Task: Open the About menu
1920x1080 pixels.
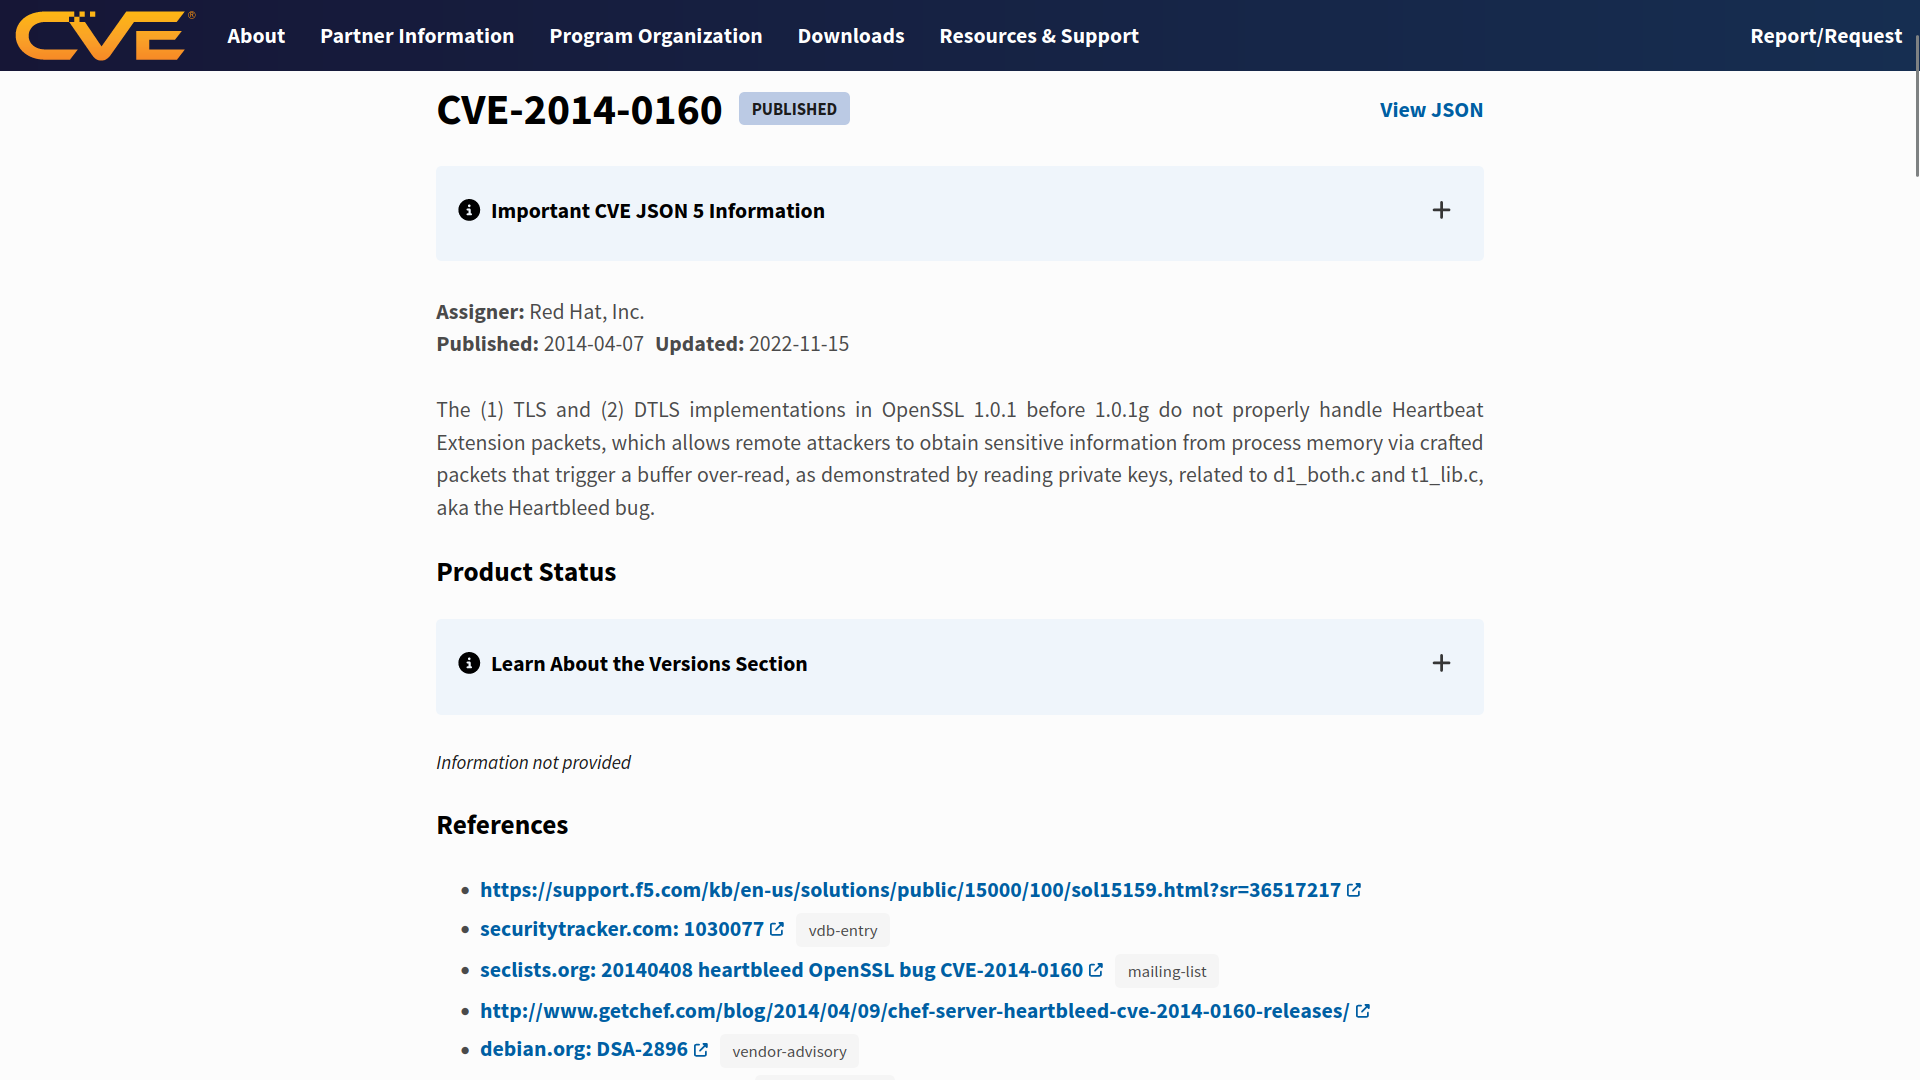Action: (x=256, y=36)
